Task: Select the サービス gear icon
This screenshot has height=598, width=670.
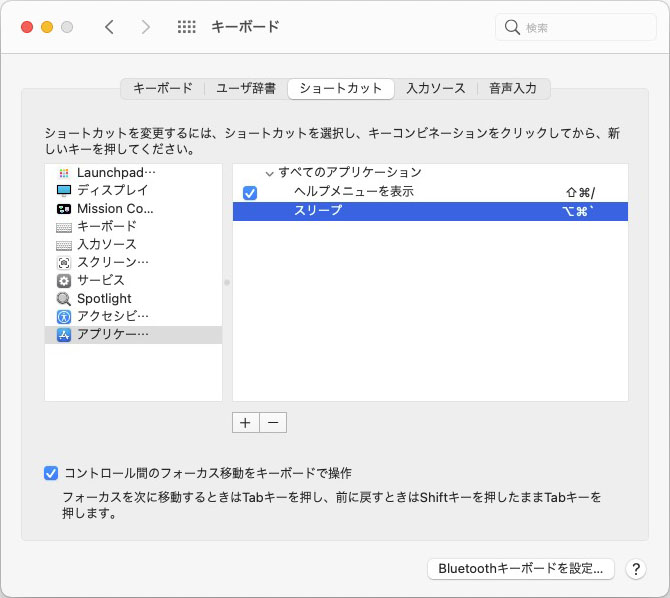Action: click(x=64, y=280)
